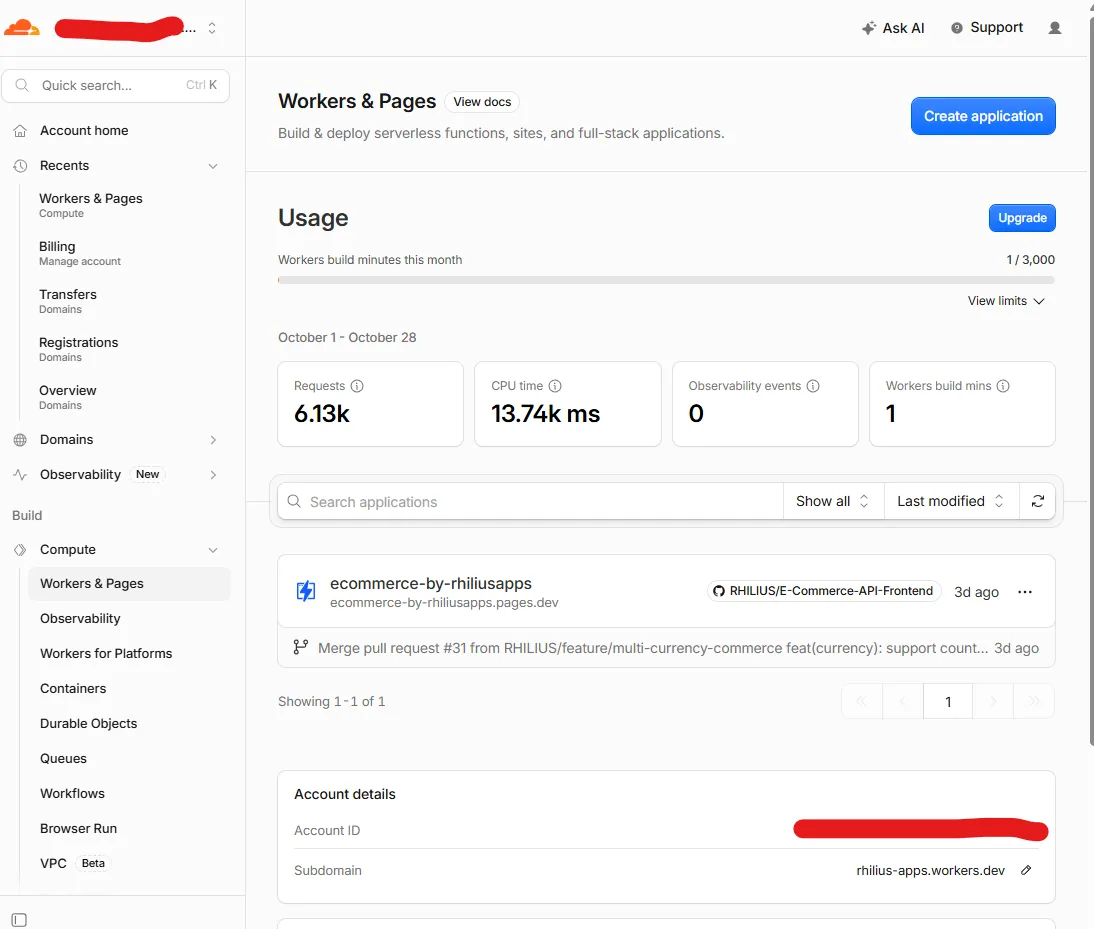
Task: Open the account switcher arrows
Action: click(x=212, y=28)
